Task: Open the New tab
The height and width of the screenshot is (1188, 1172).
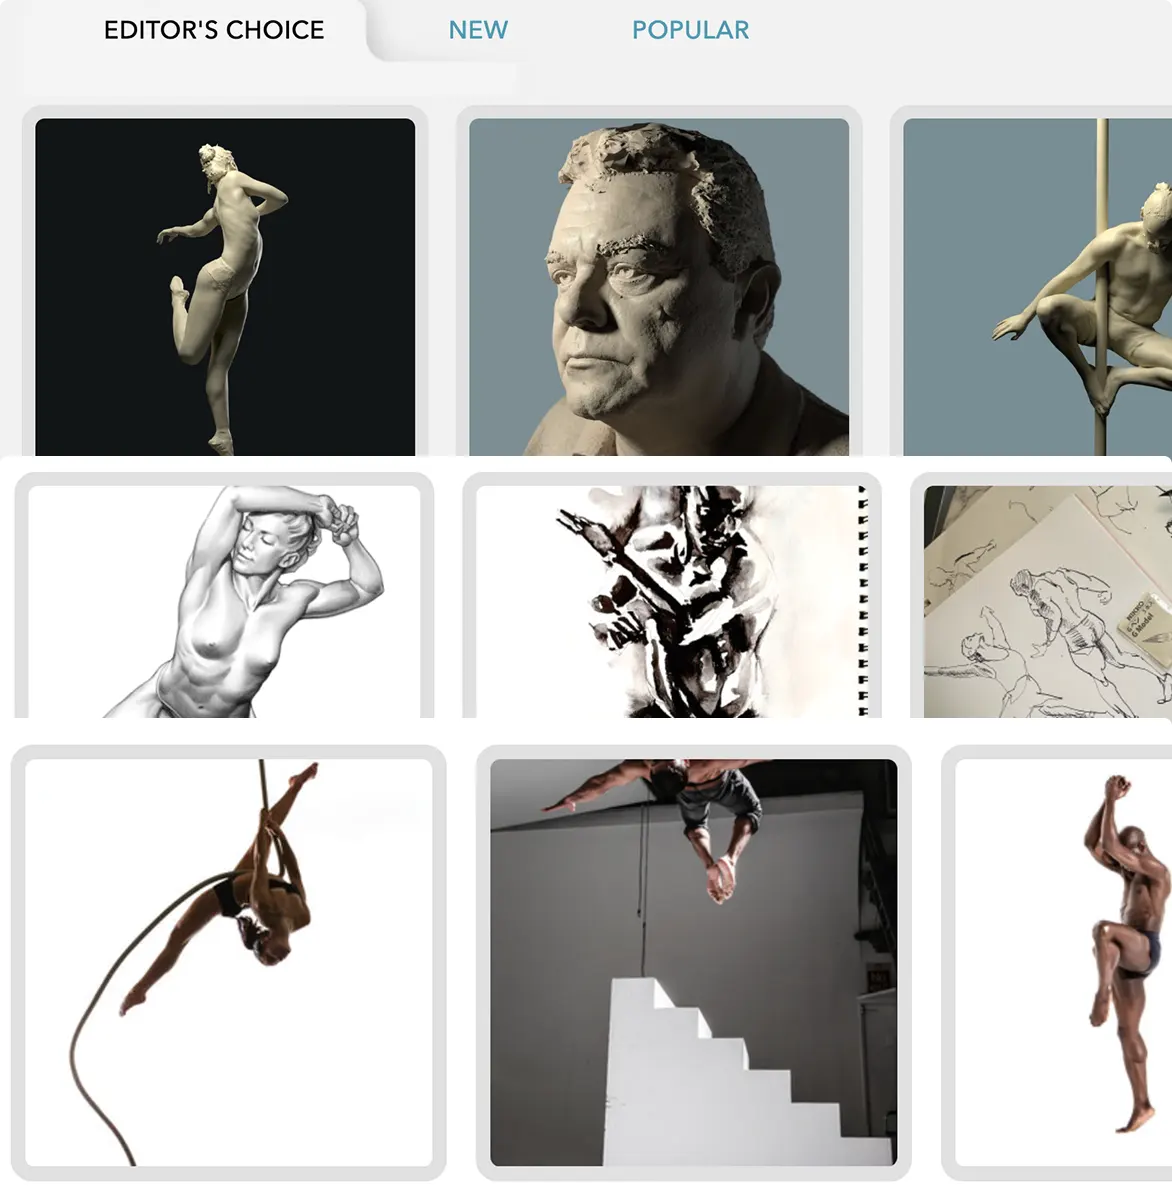Action: click(478, 30)
